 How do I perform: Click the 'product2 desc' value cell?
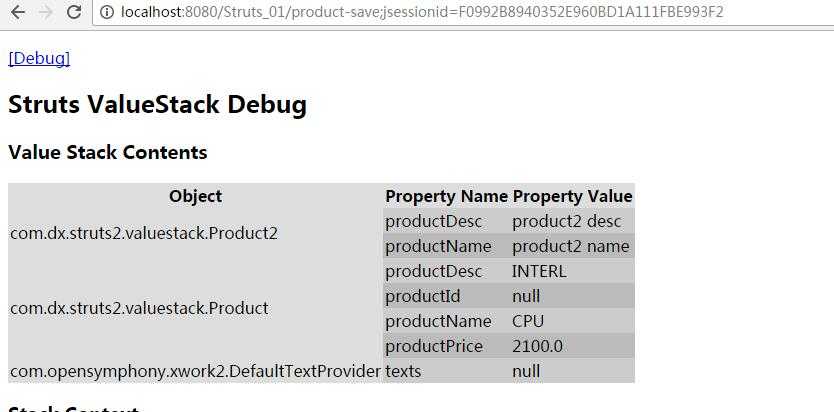point(572,221)
